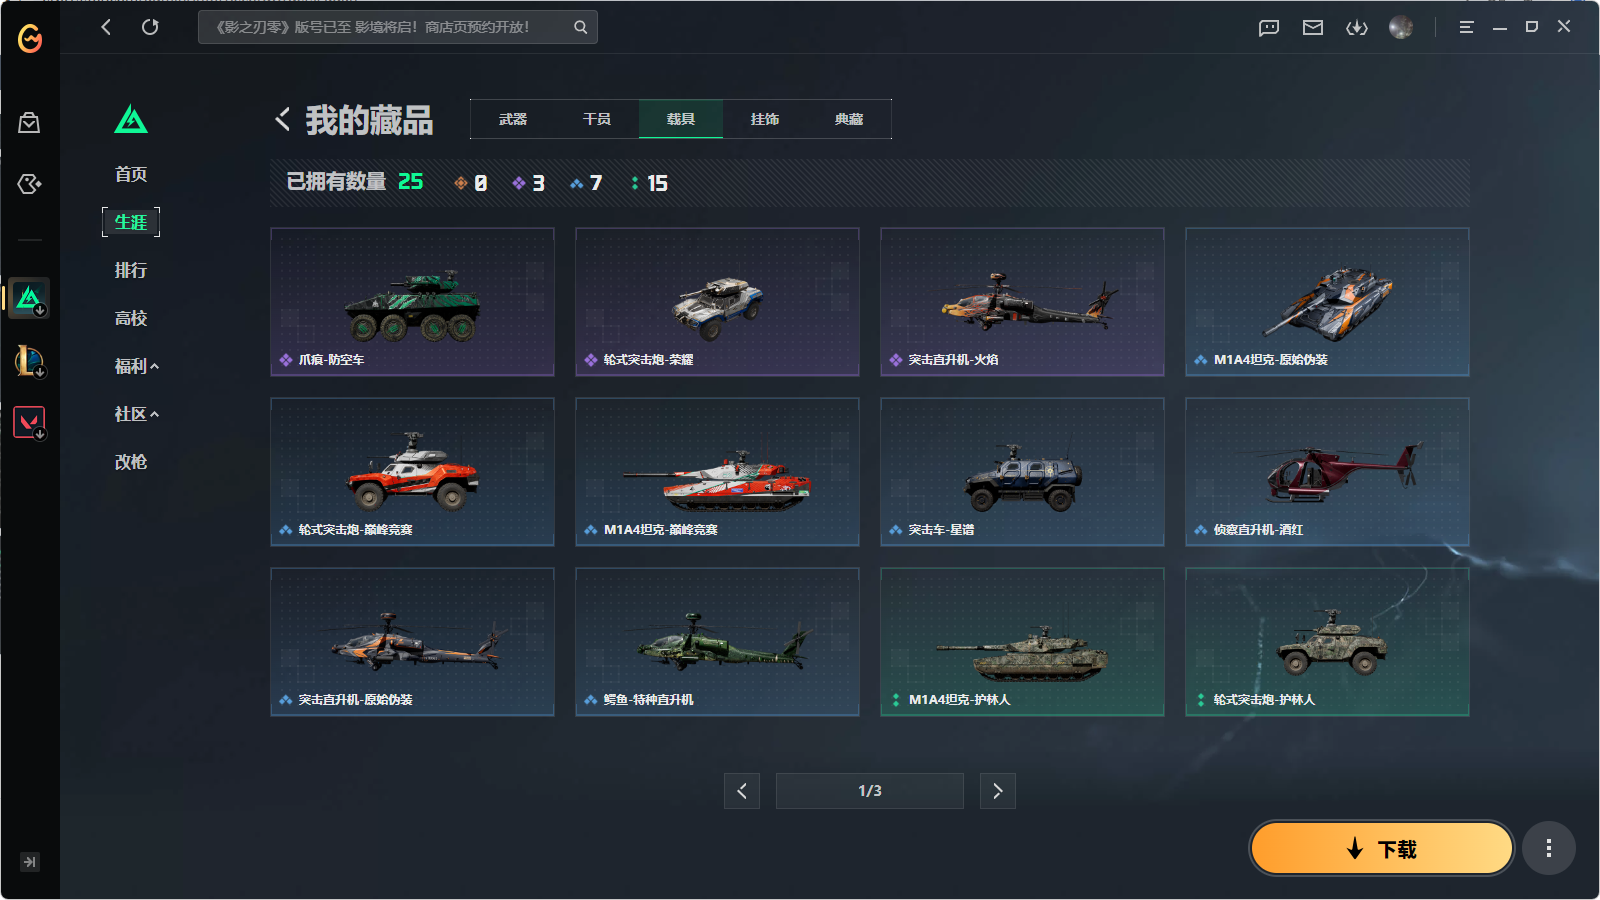Open the store bag icon in sidebar

tap(29, 123)
